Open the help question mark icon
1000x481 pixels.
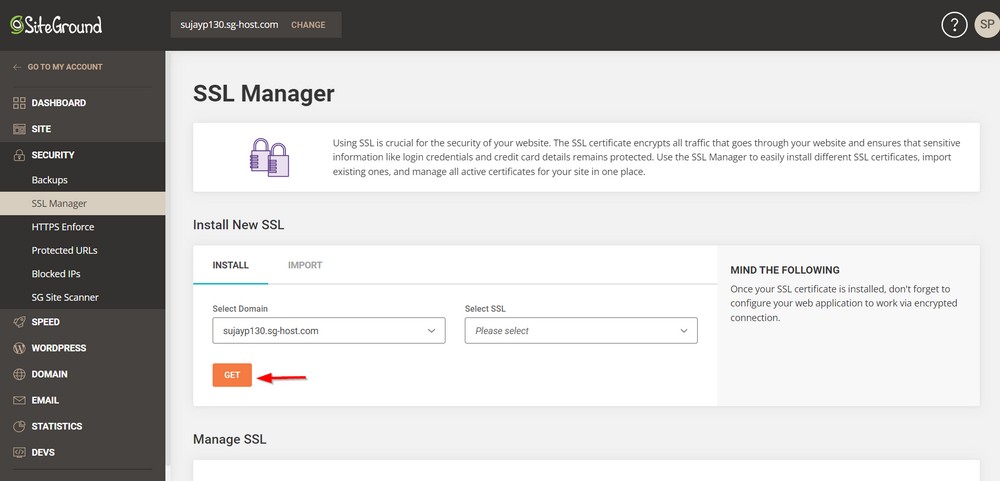954,25
